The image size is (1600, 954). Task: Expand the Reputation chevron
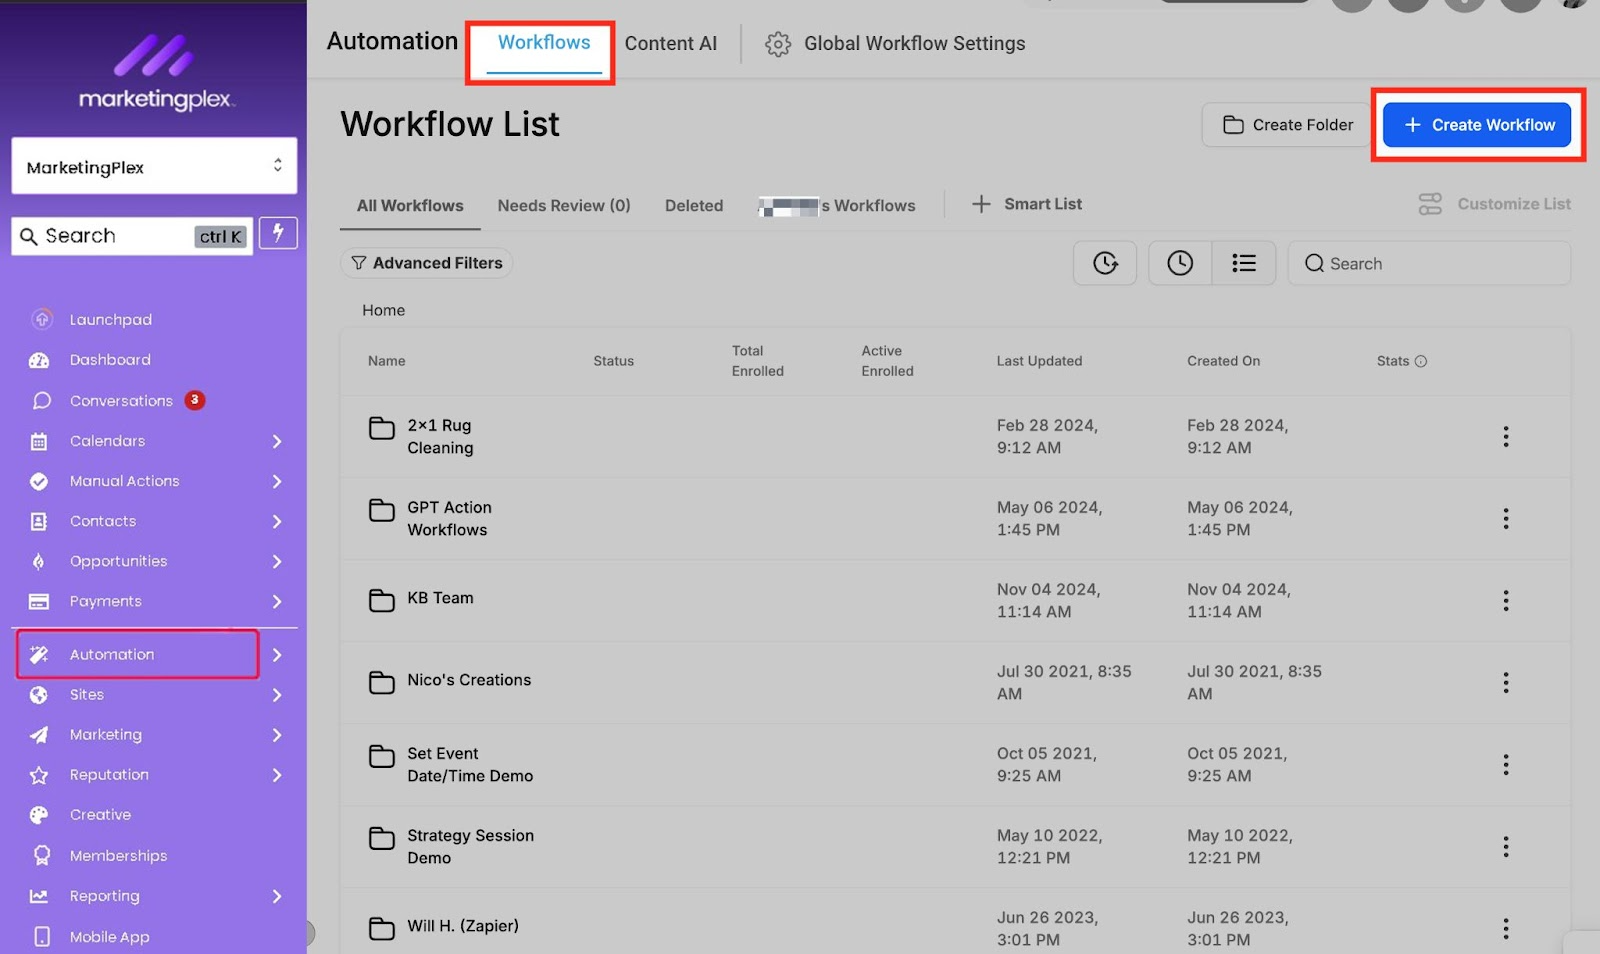click(x=277, y=775)
